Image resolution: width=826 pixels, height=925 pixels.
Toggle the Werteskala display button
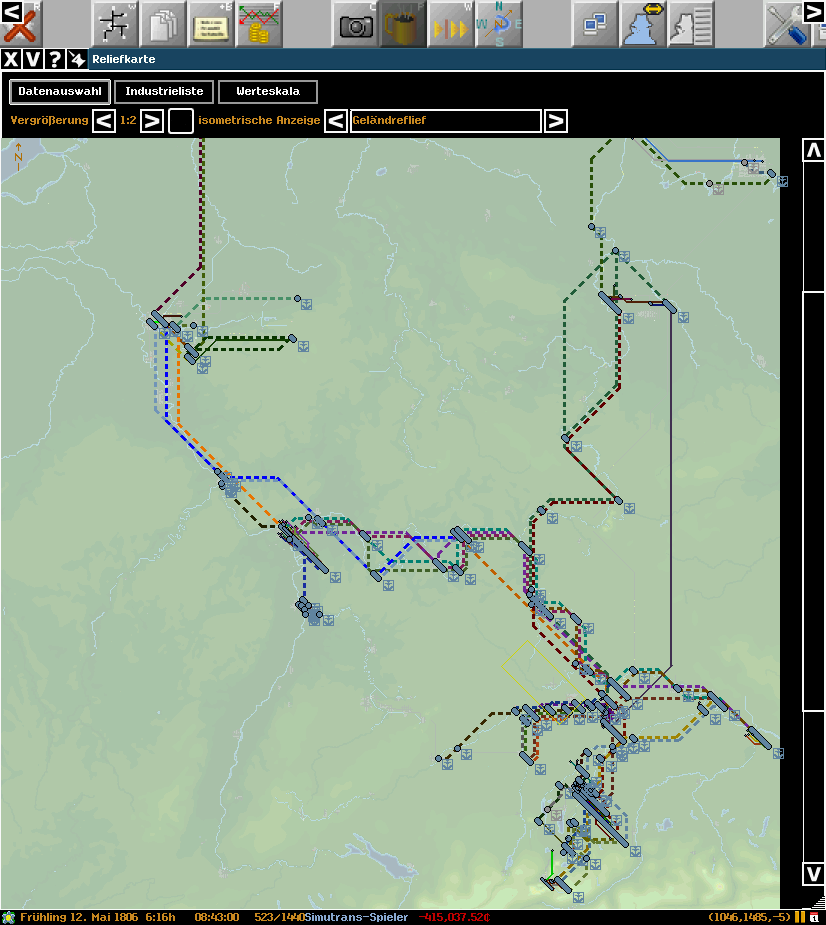(x=267, y=92)
